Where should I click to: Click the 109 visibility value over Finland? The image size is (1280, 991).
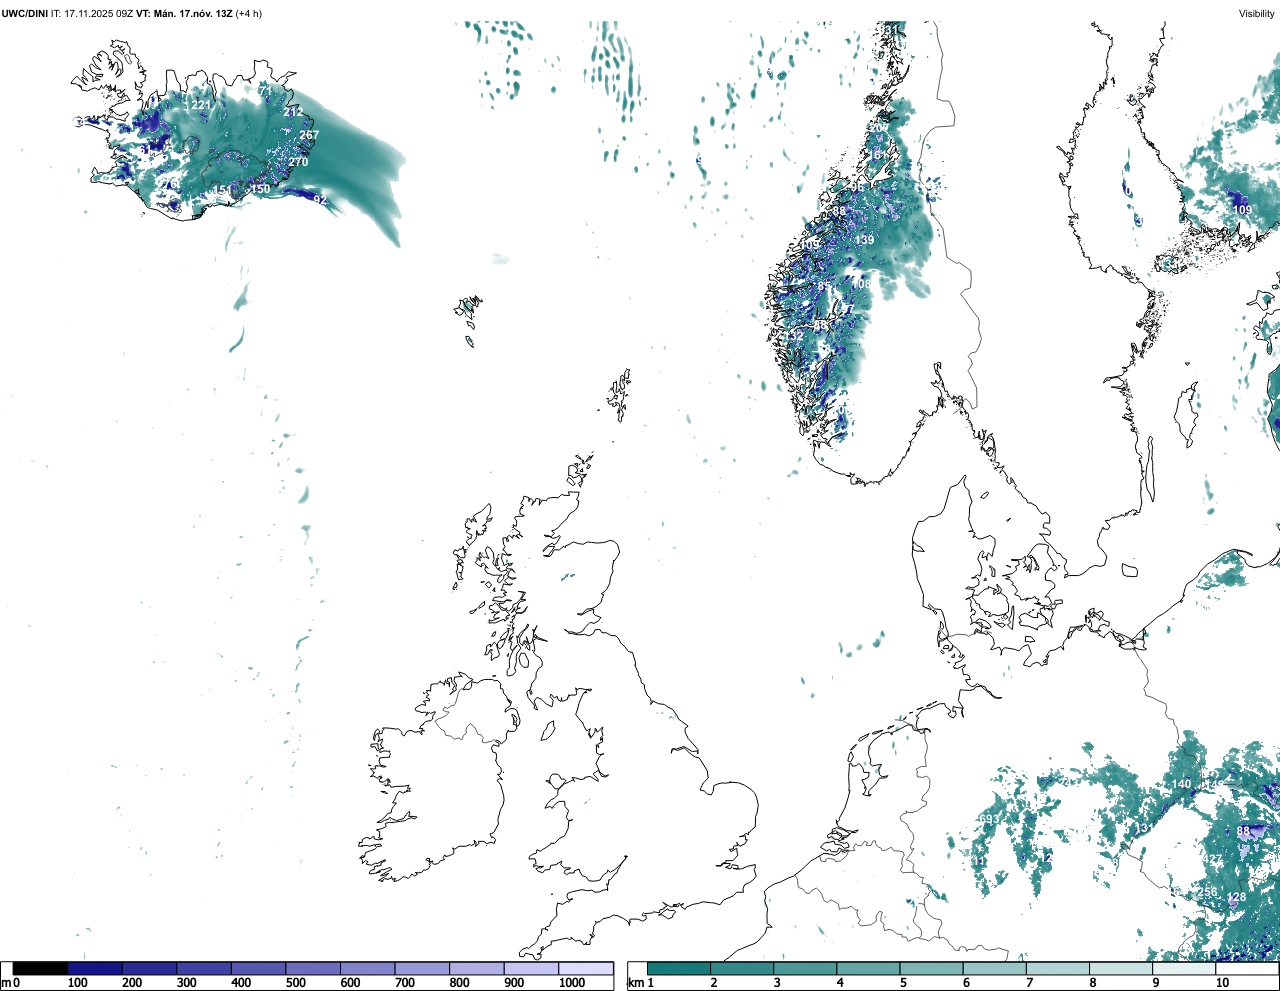1242,210
